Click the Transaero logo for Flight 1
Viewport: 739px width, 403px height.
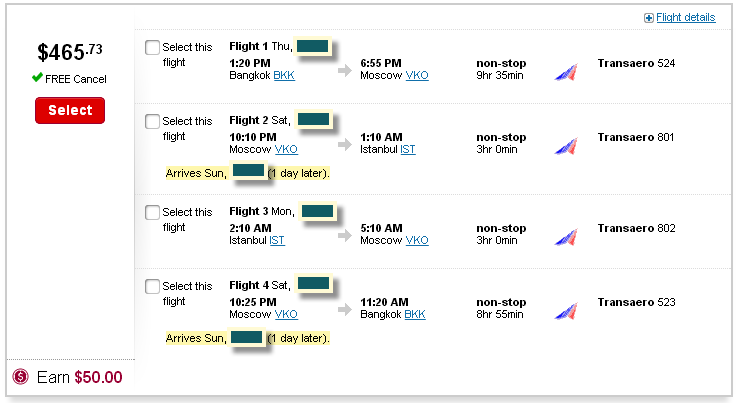click(x=566, y=71)
